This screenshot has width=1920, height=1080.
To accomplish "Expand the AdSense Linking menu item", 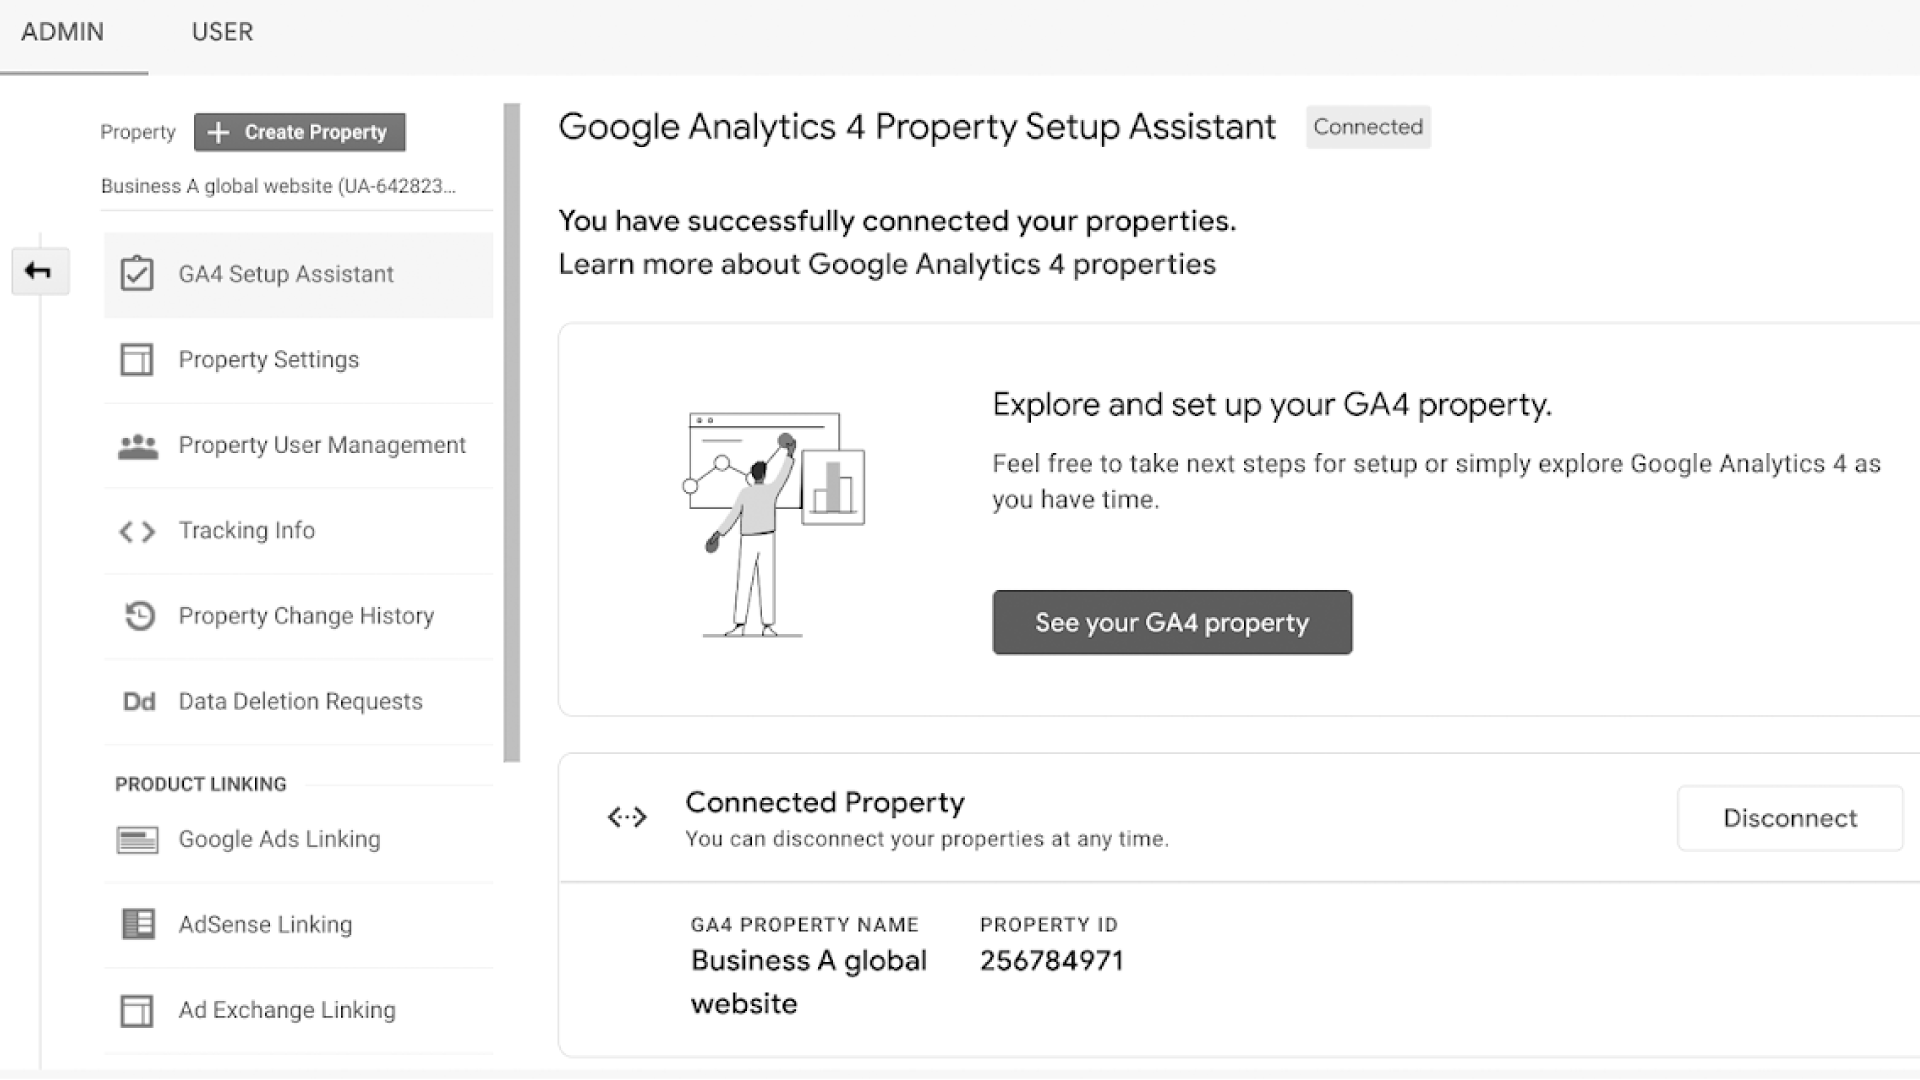I will point(265,923).
